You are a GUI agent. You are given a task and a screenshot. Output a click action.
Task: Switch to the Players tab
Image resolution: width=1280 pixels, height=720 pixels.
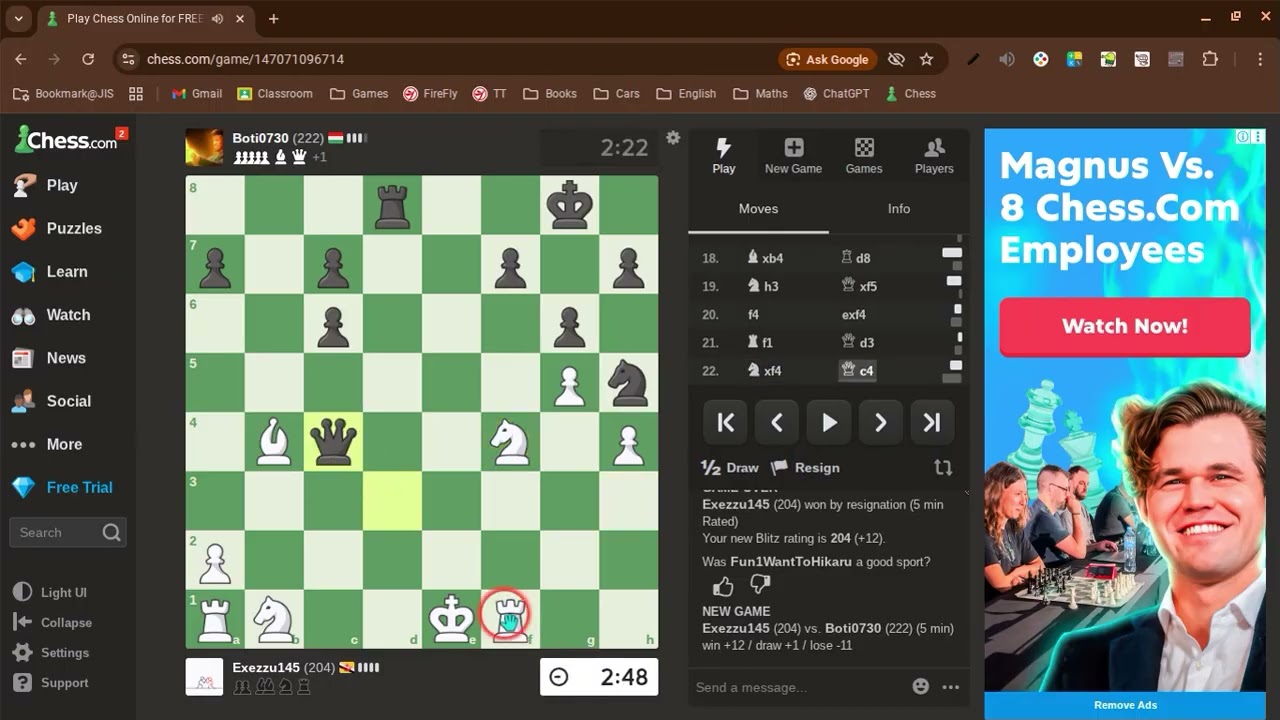tap(934, 155)
